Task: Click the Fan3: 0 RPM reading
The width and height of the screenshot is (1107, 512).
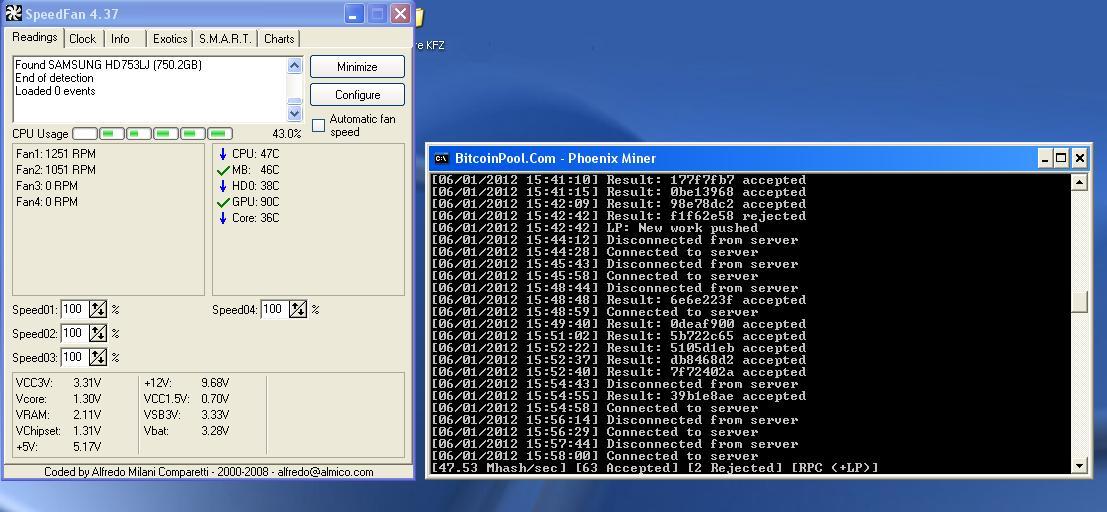Action: coord(47,186)
